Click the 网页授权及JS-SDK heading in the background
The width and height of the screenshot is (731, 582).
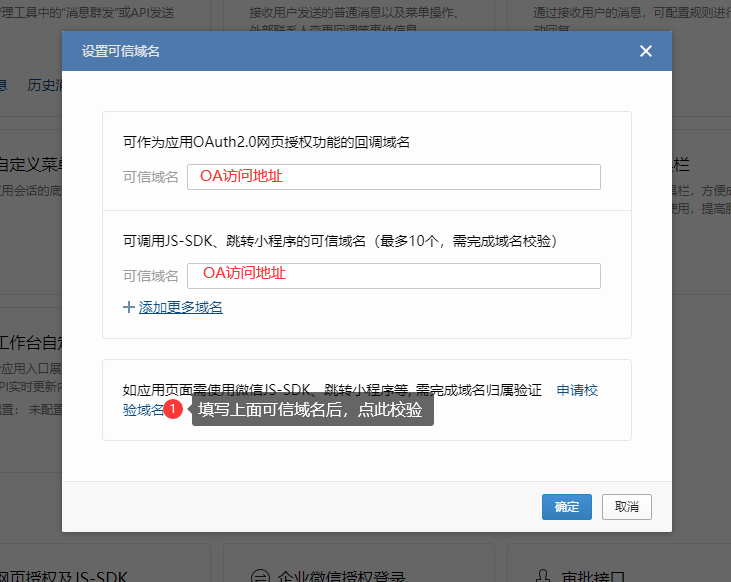63,576
